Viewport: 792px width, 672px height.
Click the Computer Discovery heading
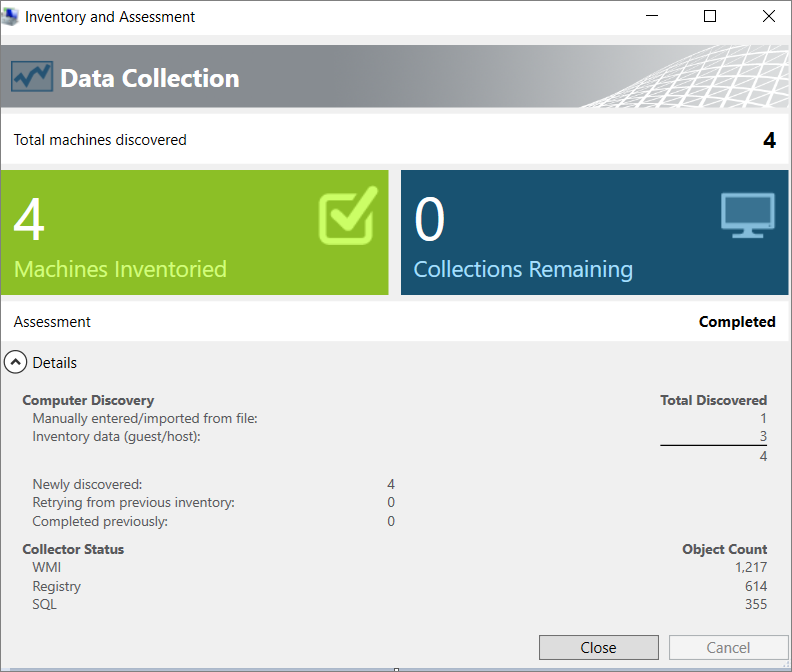click(x=88, y=400)
